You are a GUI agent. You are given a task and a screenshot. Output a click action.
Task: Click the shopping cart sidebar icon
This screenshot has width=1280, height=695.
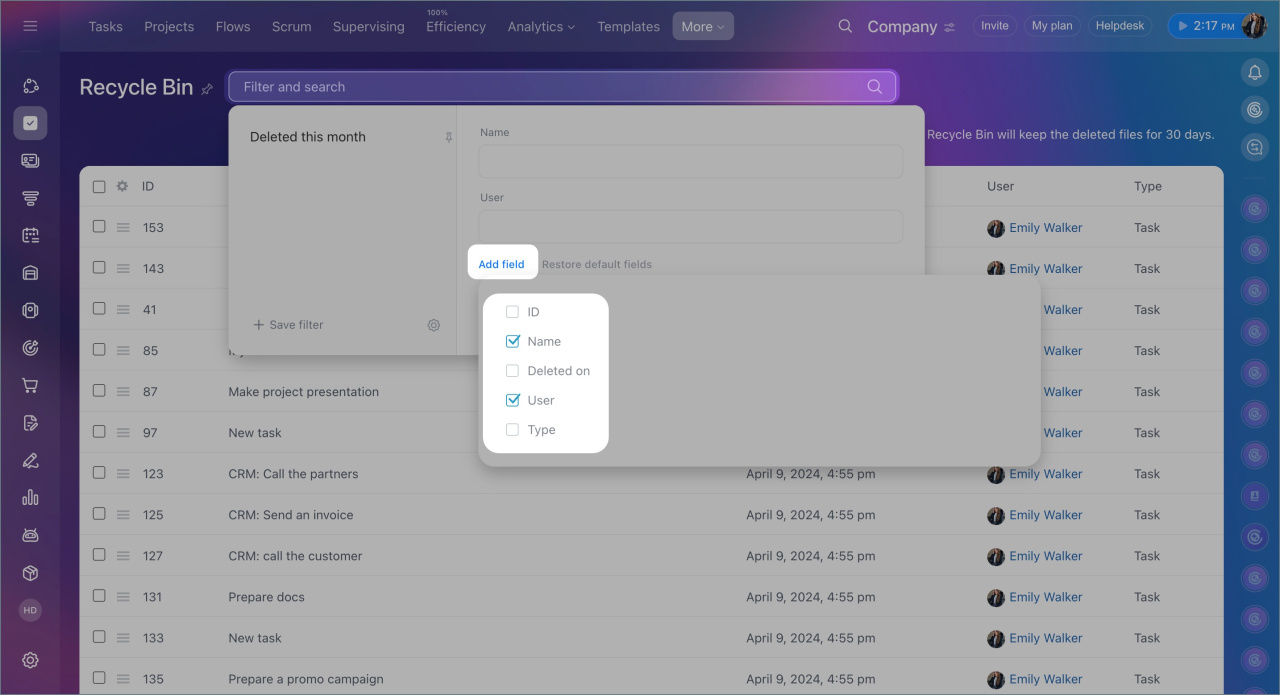[x=30, y=386]
